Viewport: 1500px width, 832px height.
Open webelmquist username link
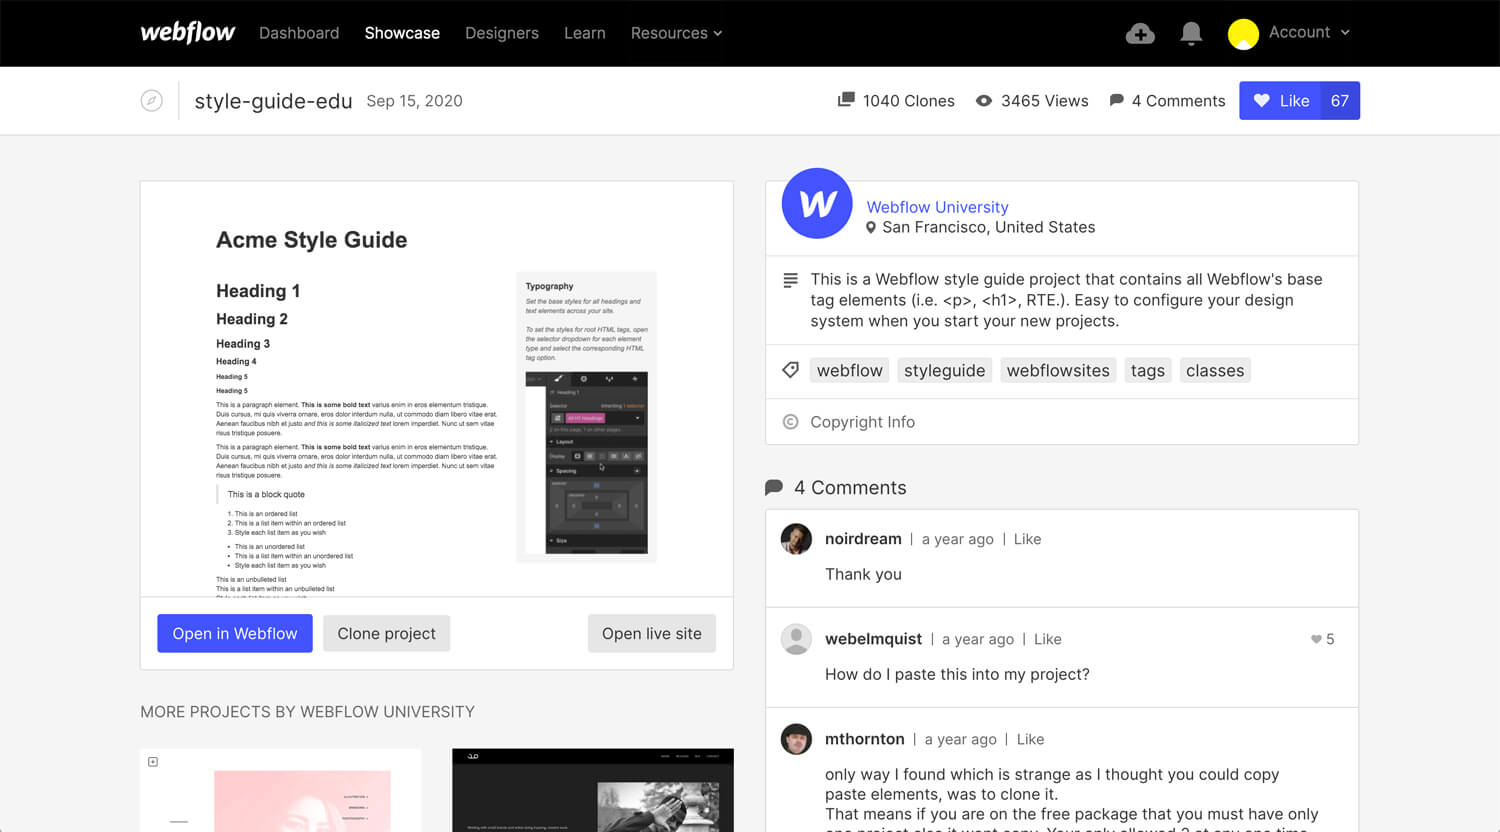click(873, 639)
